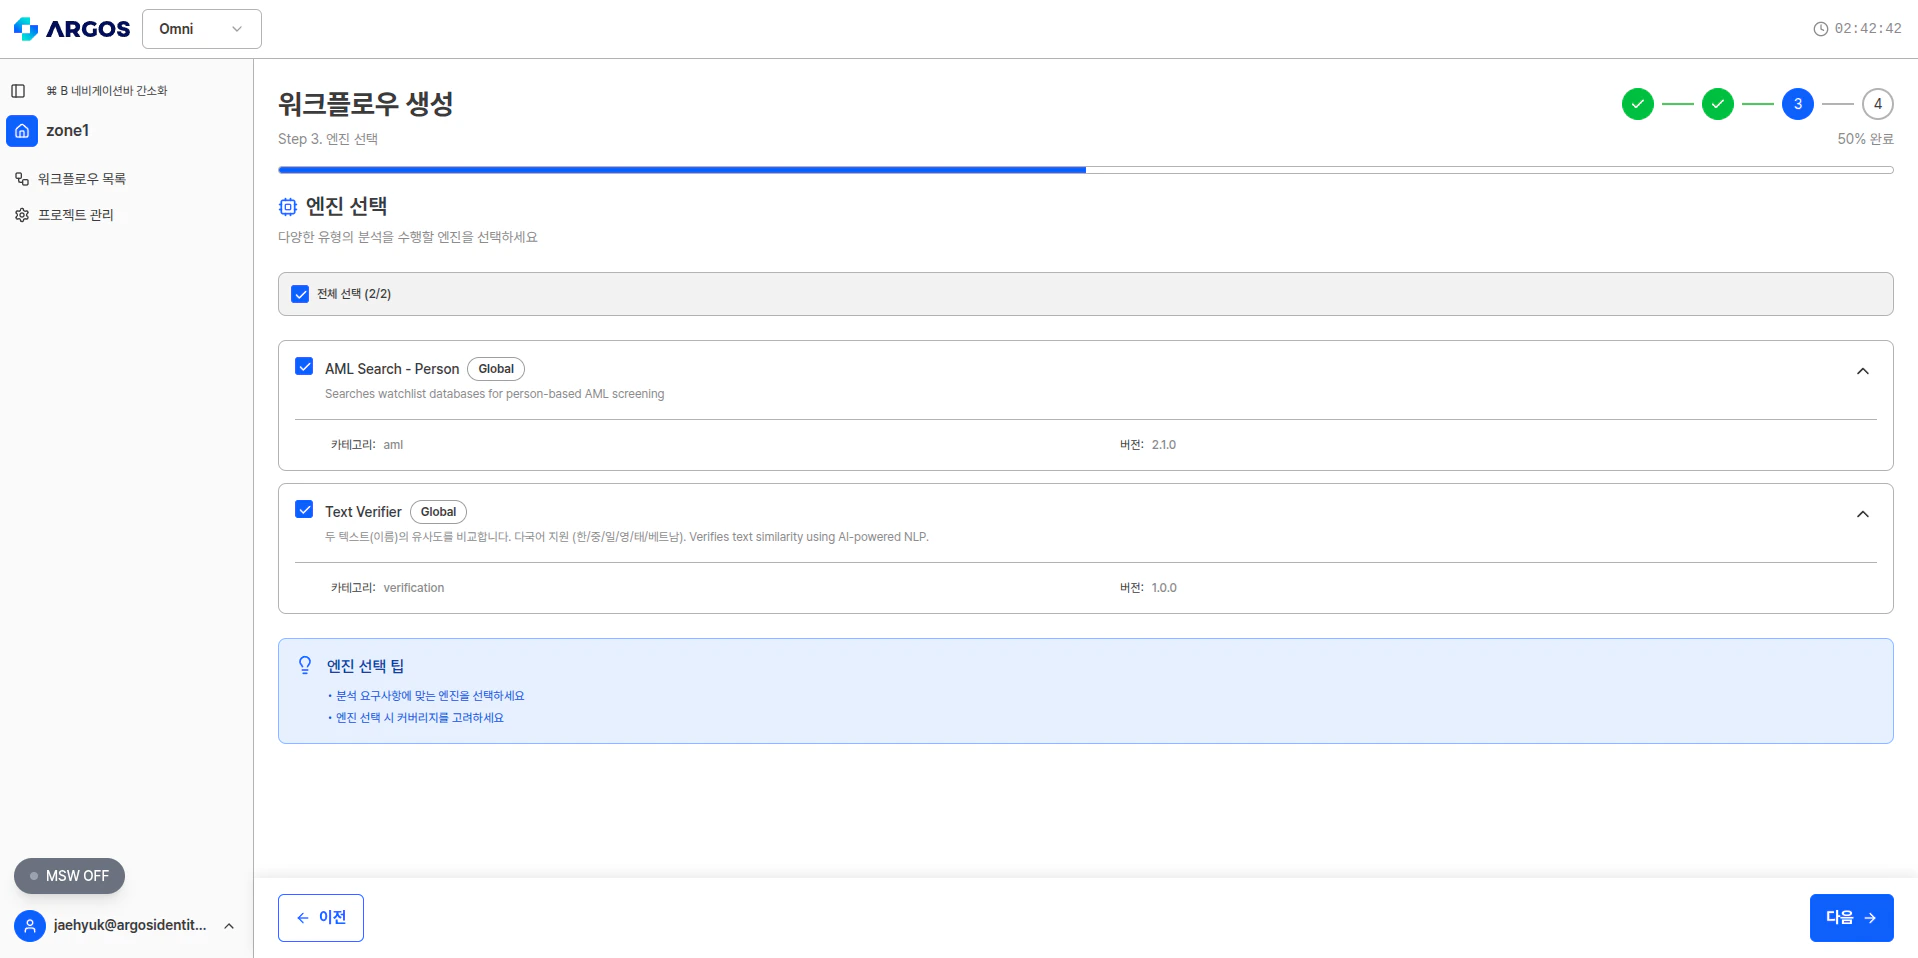
Task: Click current step 3 indicator
Action: click(1798, 104)
